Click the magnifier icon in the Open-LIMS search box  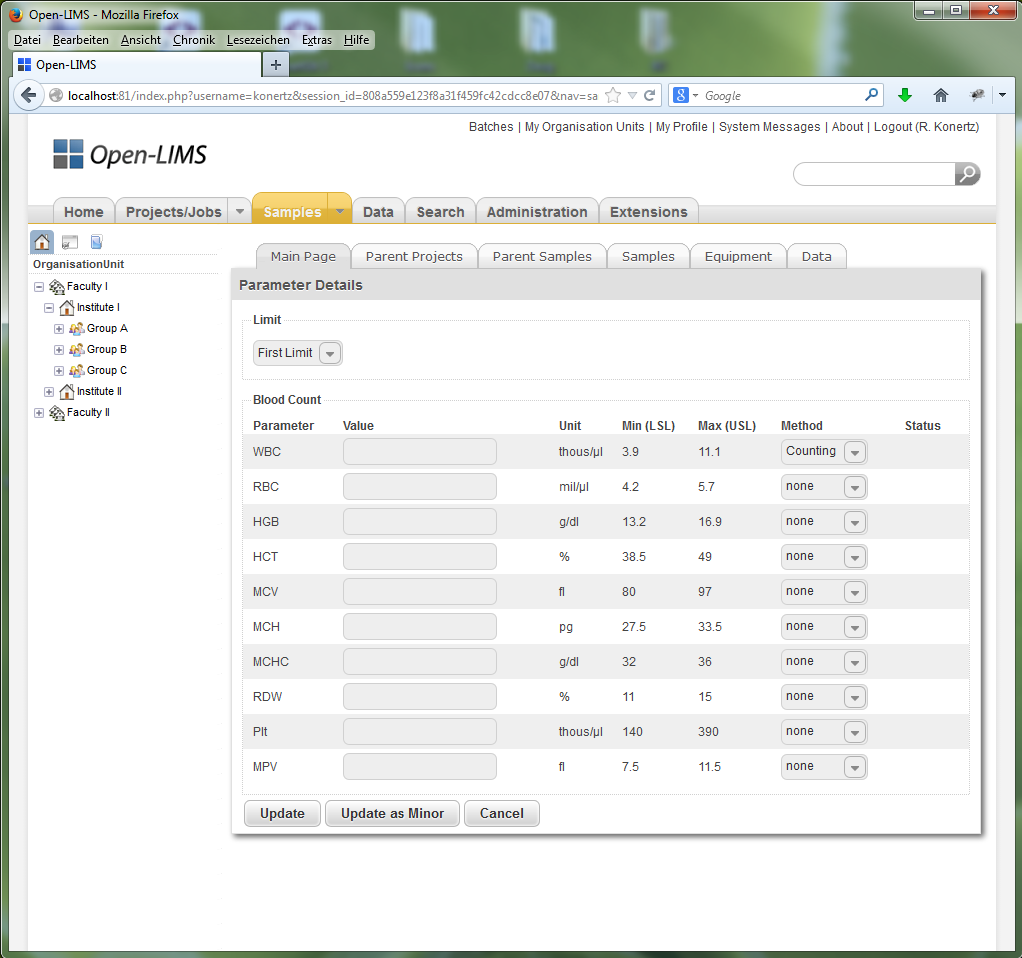click(965, 174)
